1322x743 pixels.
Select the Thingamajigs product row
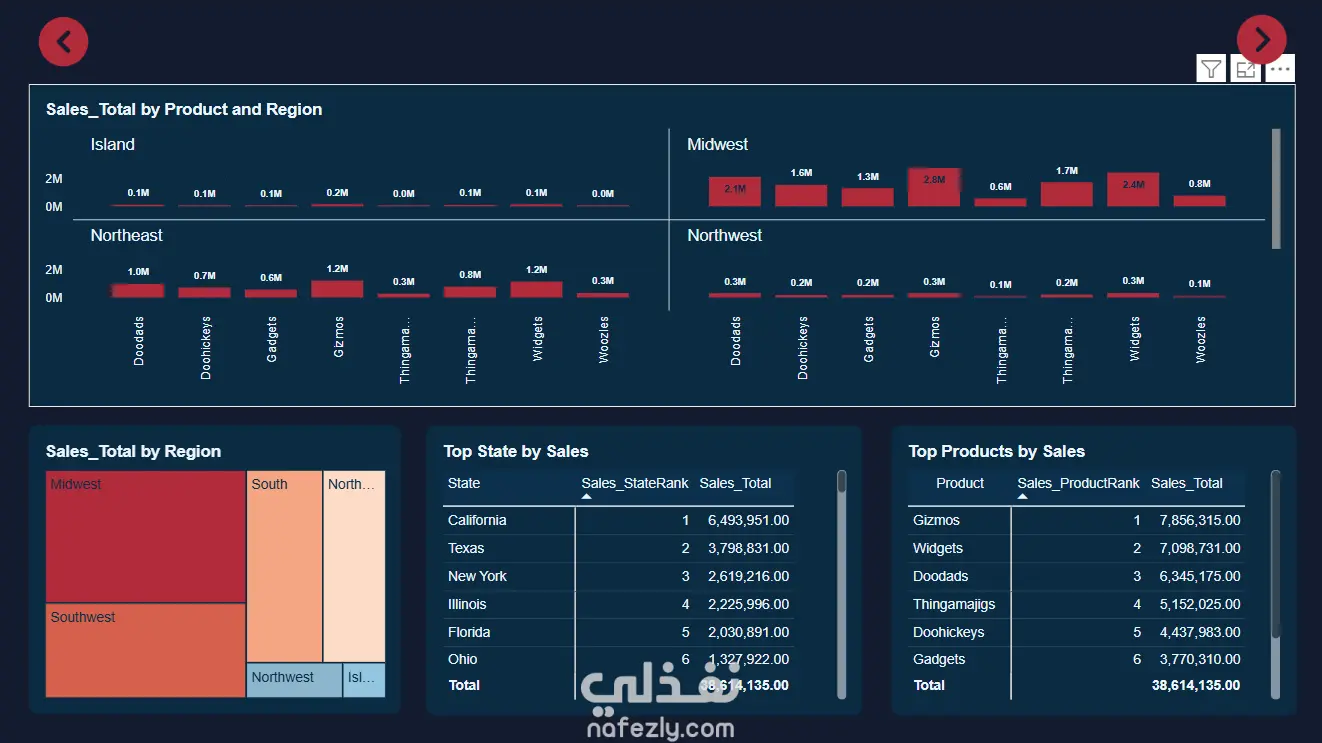click(1077, 604)
